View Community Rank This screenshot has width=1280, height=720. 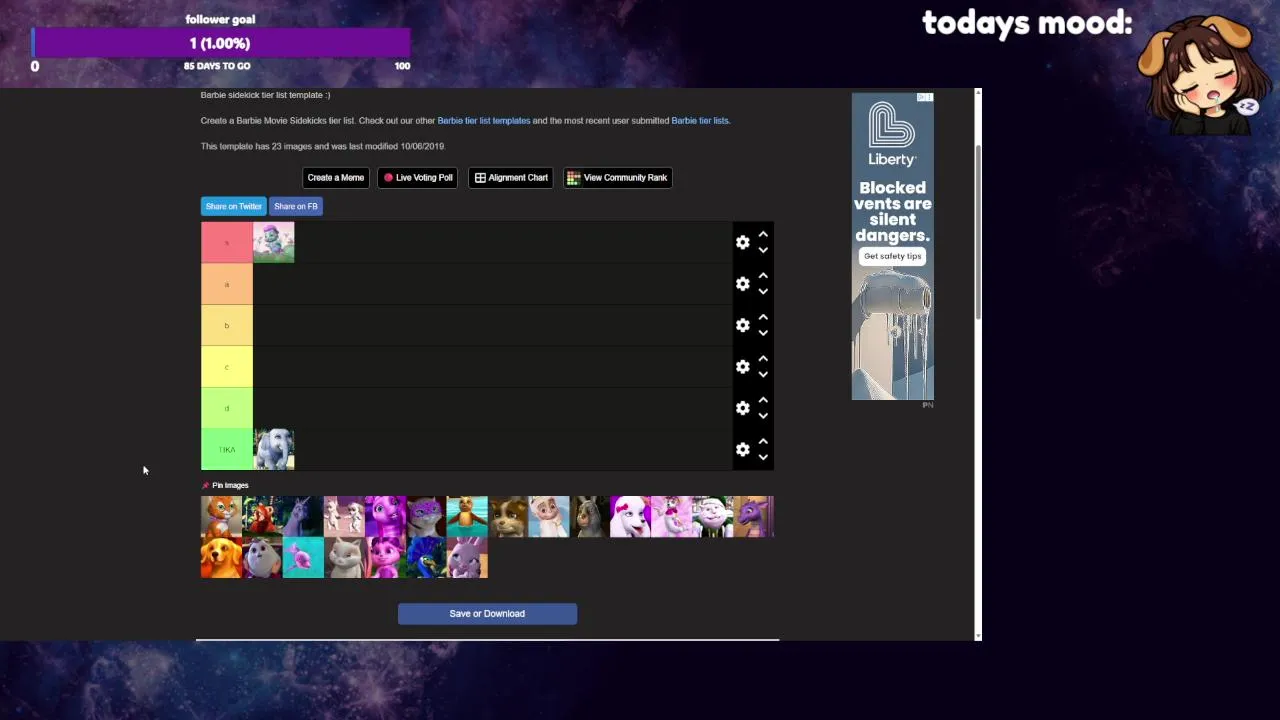617,178
